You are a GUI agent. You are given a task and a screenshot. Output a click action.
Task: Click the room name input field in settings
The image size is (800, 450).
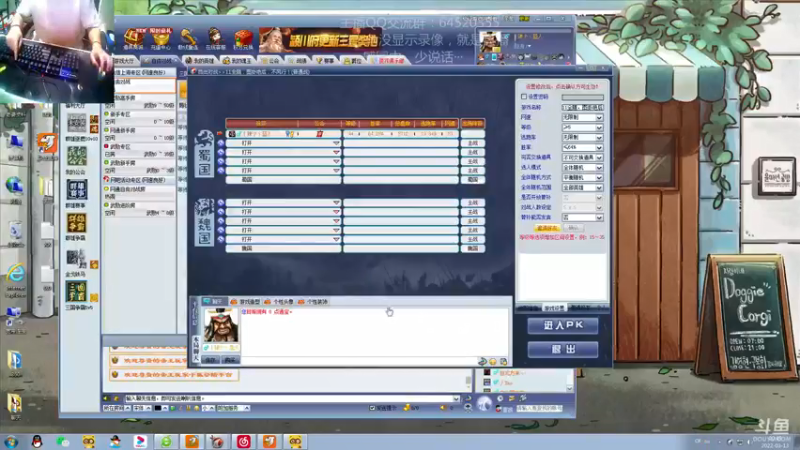(583, 107)
